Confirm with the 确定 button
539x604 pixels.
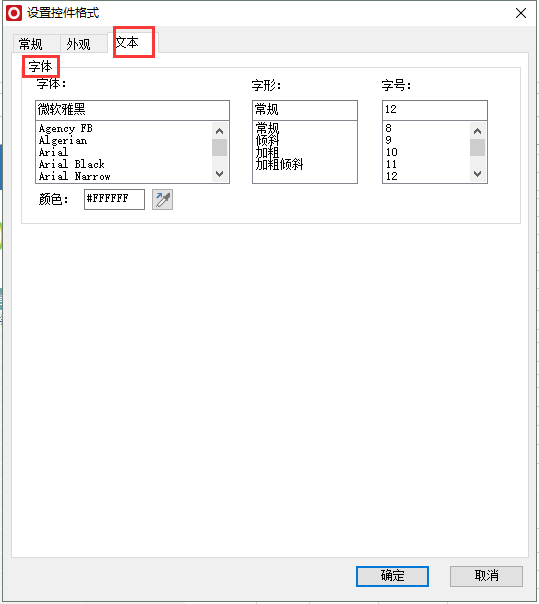tap(392, 576)
